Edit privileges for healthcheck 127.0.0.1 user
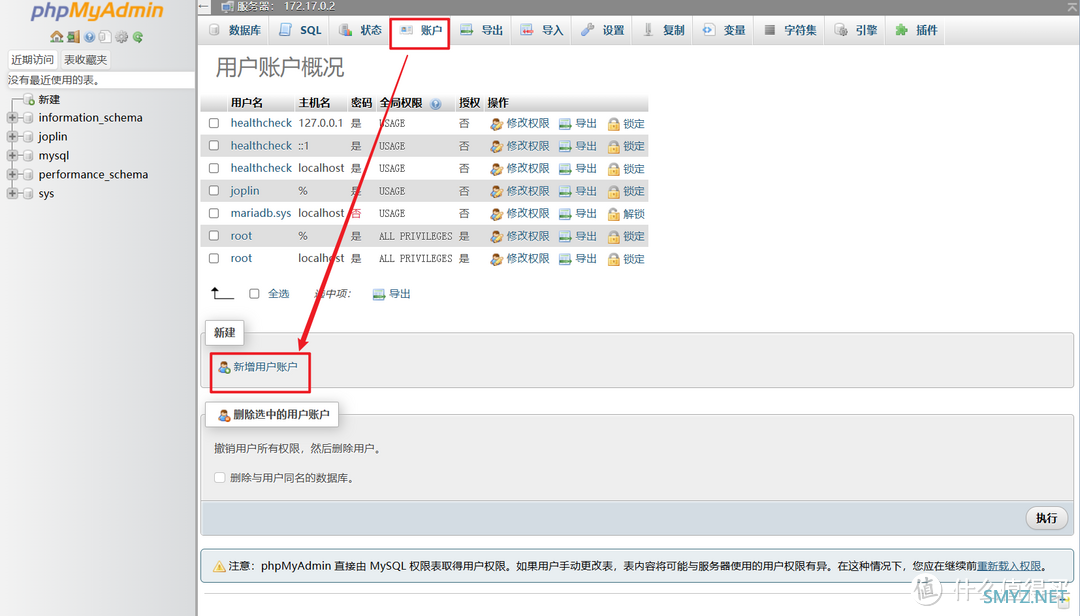1080x616 pixels. pyautogui.click(x=520, y=123)
